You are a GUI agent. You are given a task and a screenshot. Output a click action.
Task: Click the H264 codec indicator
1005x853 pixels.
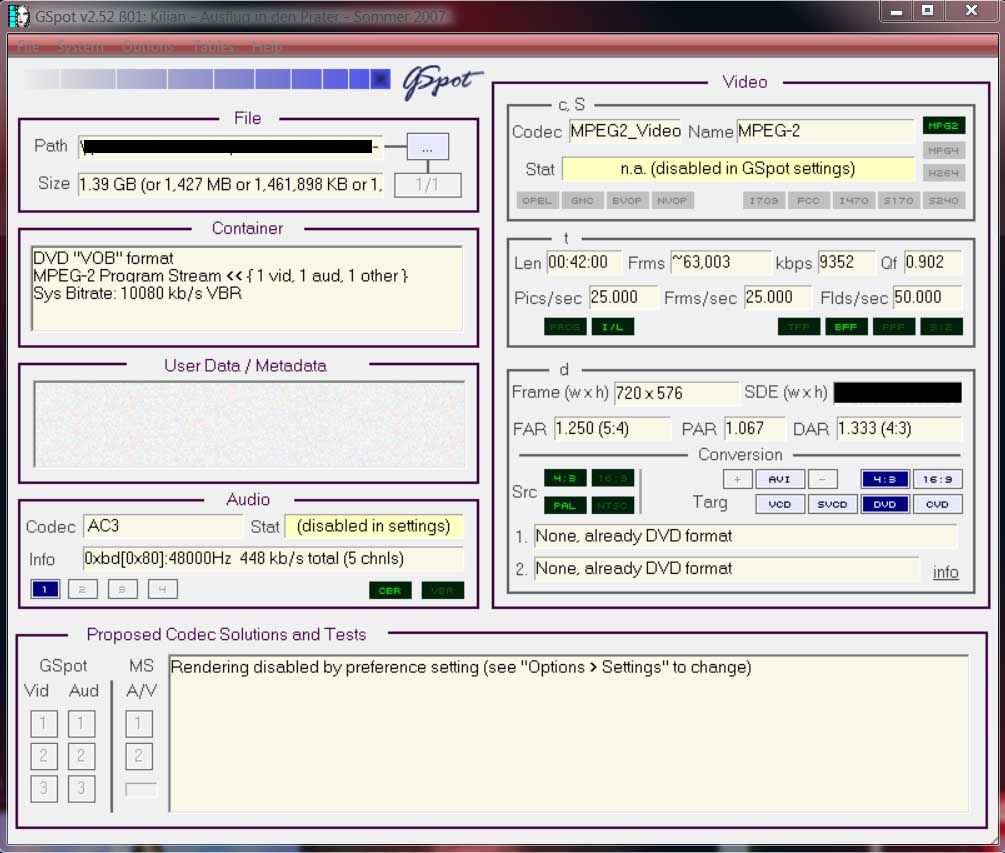pos(943,173)
